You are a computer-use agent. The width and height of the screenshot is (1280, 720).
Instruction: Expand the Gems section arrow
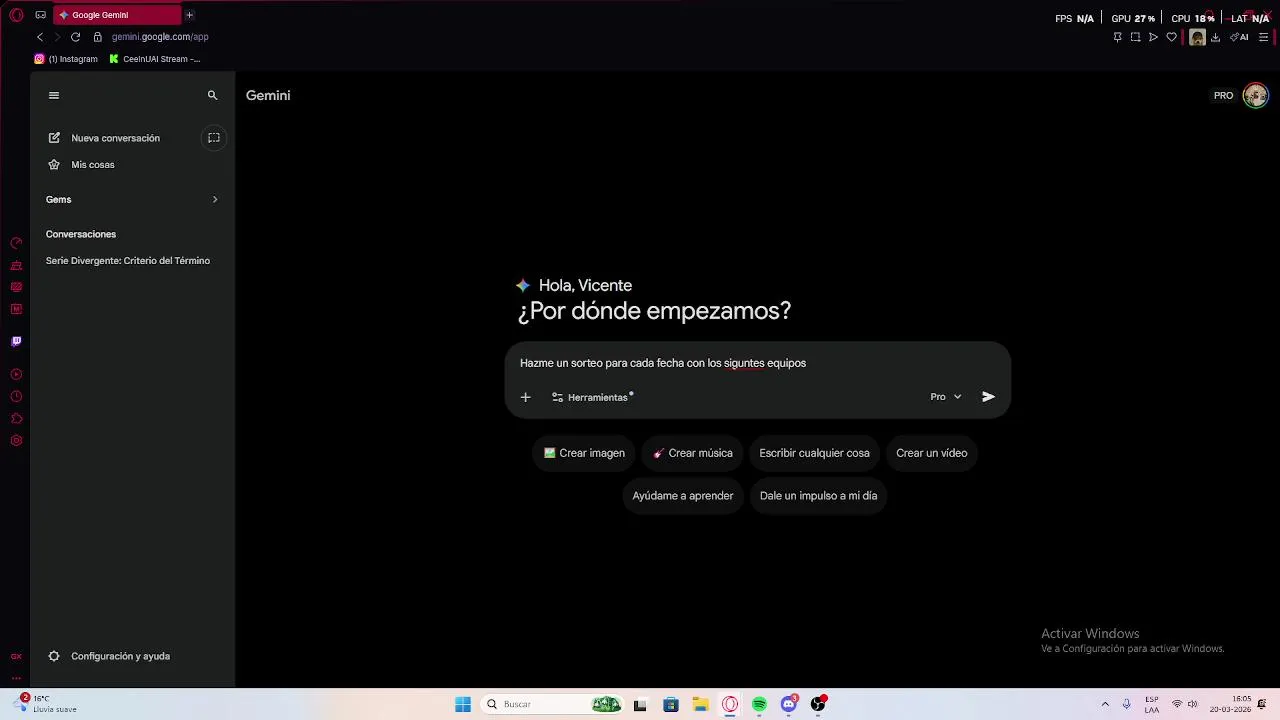tap(215, 199)
